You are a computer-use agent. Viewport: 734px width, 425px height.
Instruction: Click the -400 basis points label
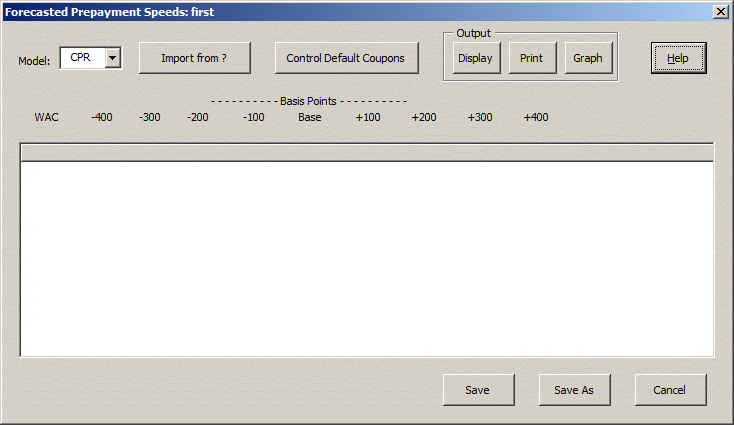(x=101, y=117)
